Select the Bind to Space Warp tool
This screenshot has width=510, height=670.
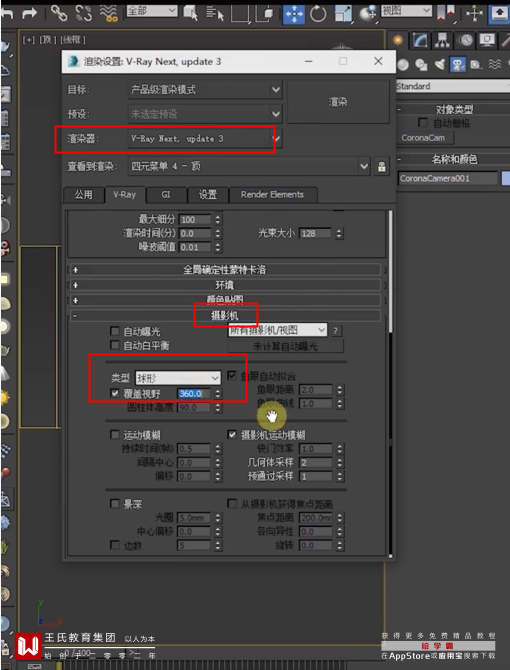108,13
